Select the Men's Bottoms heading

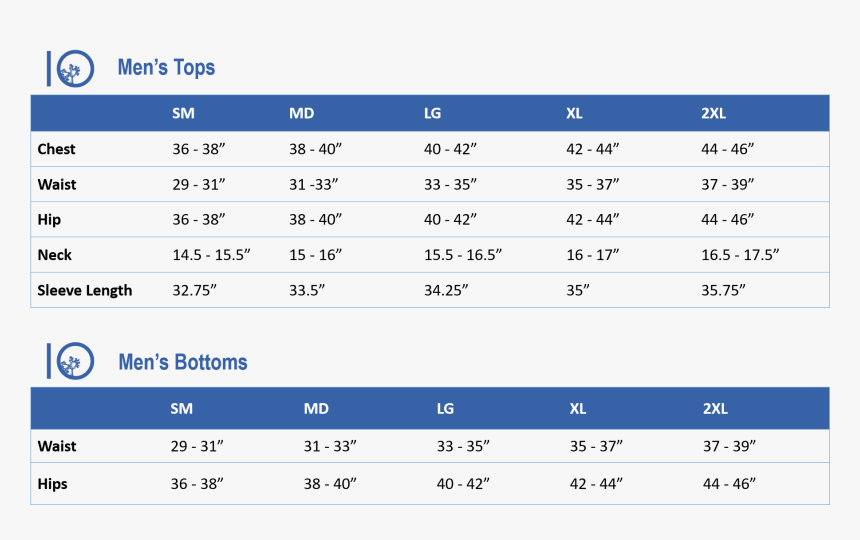pos(183,362)
